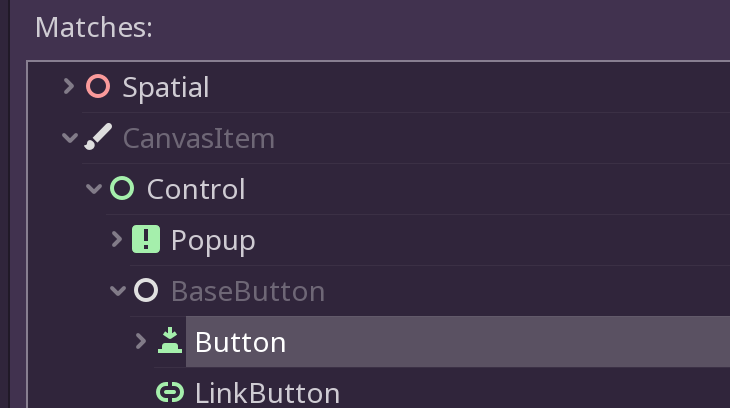Click the green Control node circle icon
The width and height of the screenshot is (730, 408).
(x=122, y=188)
